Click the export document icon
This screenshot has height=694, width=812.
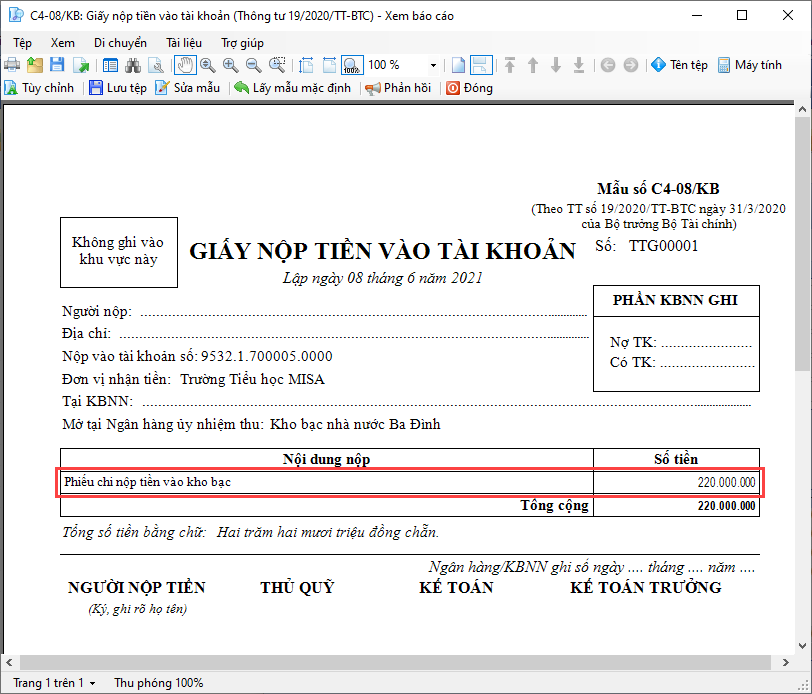point(80,65)
